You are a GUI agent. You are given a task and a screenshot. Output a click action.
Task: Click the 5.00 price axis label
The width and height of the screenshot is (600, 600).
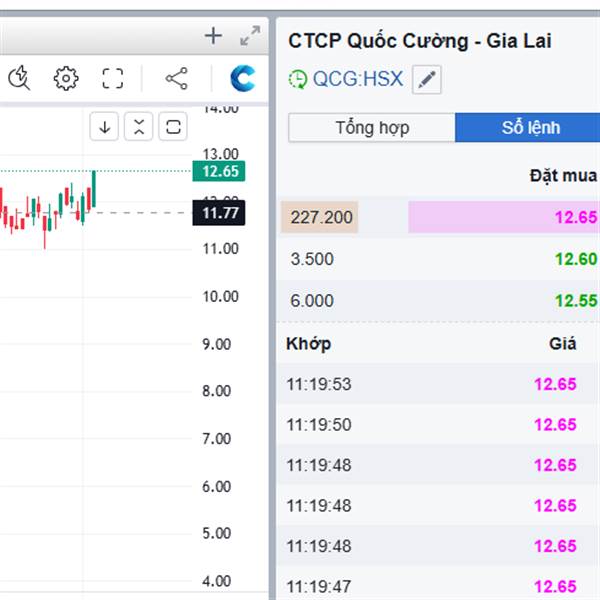click(217, 533)
